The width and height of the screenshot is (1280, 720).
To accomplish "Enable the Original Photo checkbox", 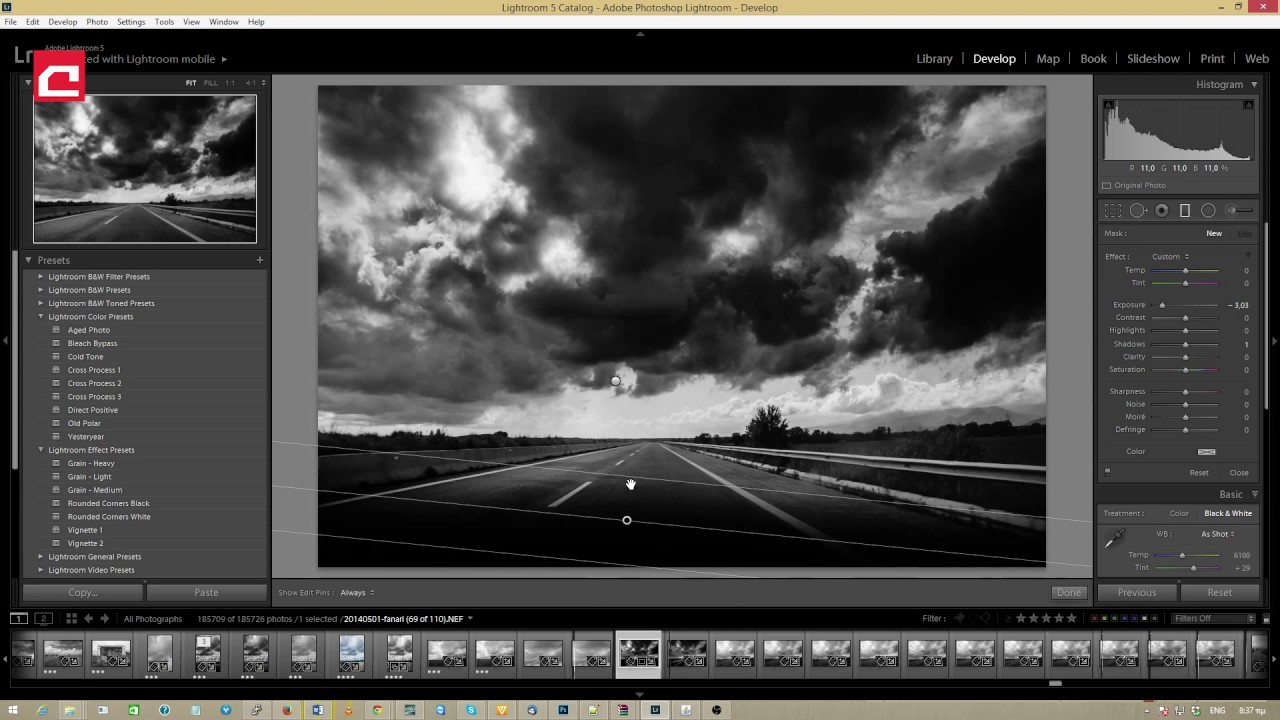I will (x=1107, y=186).
